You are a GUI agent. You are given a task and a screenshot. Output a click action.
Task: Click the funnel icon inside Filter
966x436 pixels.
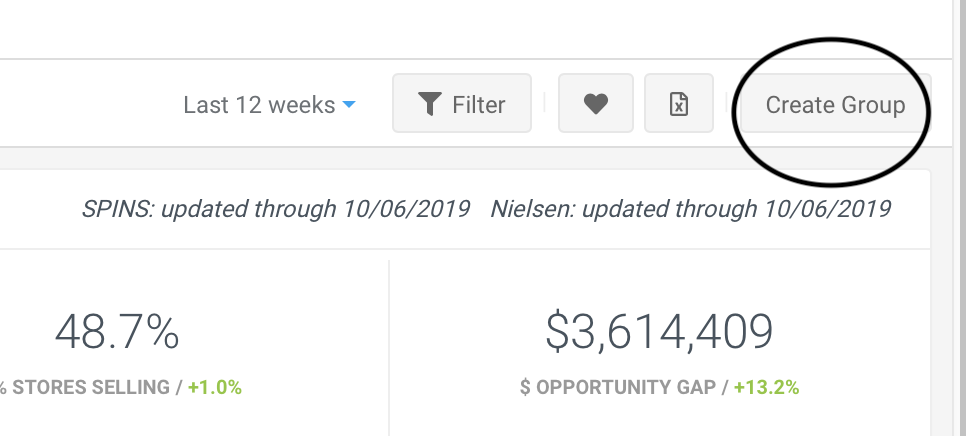(x=430, y=104)
